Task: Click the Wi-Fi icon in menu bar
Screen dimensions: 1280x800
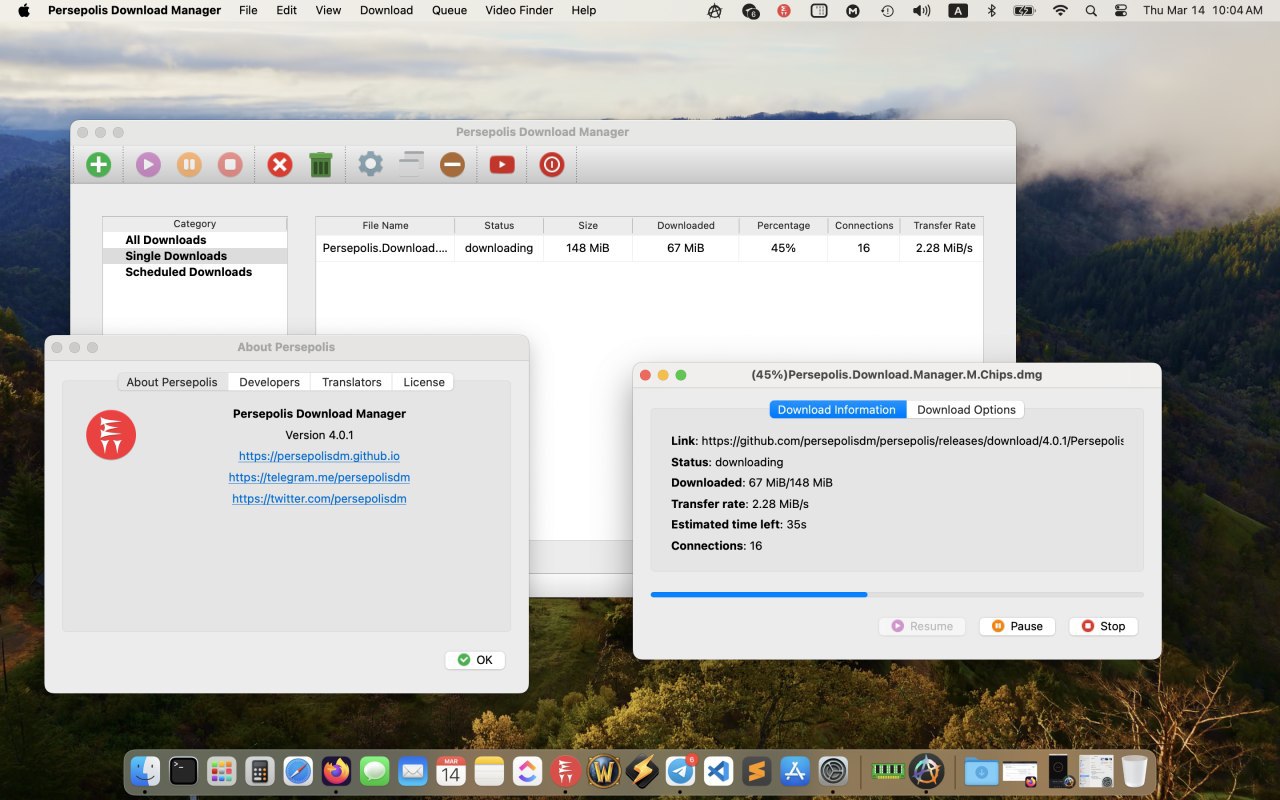Action: coord(1060,10)
